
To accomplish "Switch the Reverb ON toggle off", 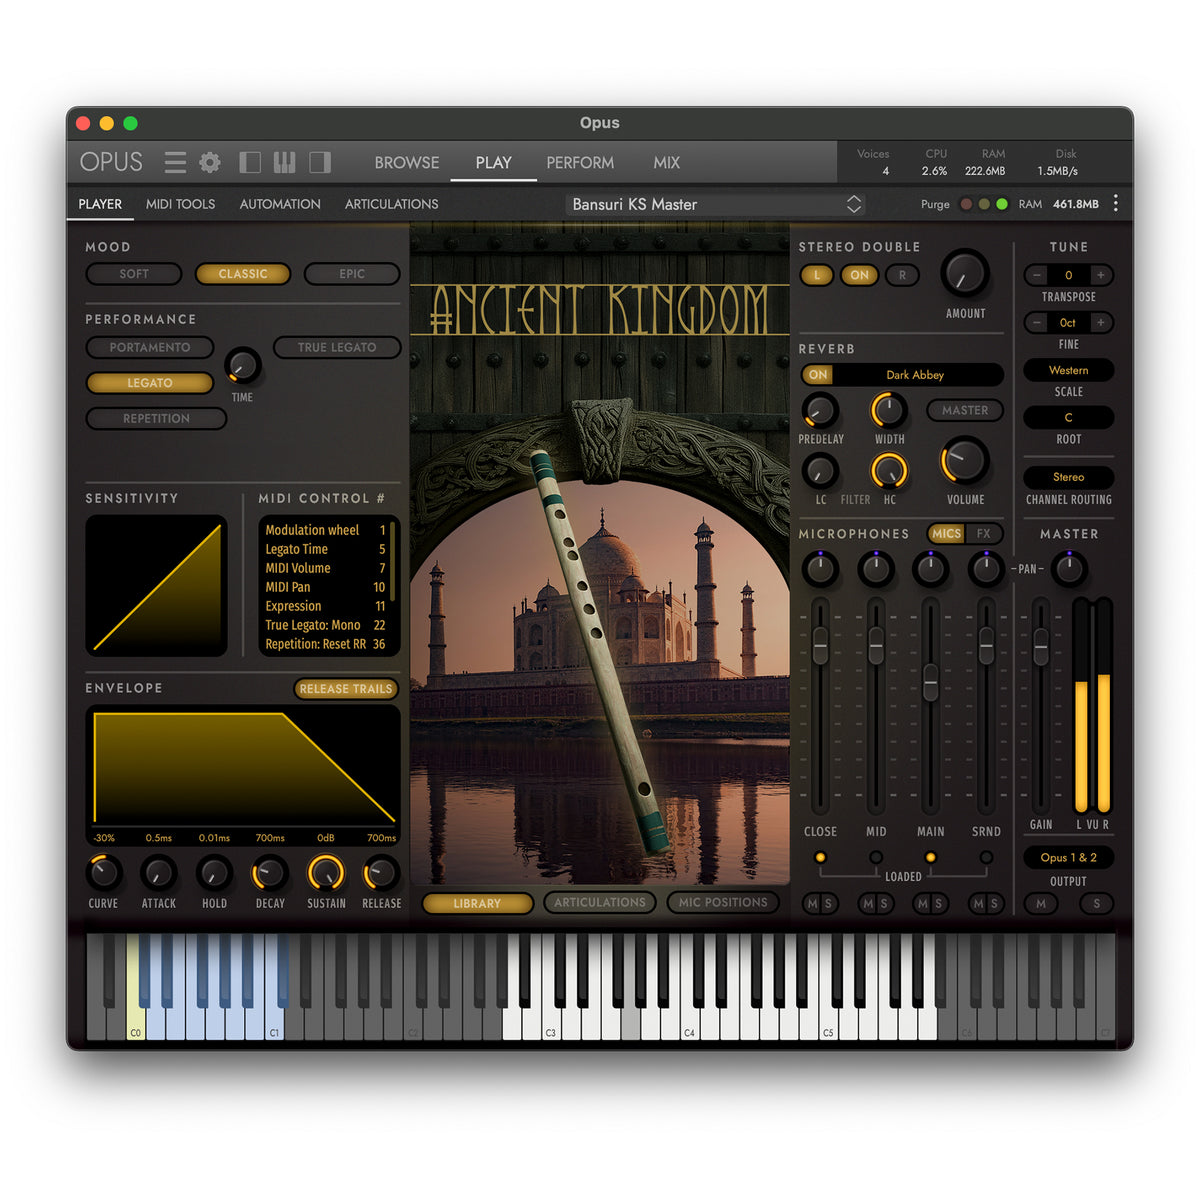I will (818, 375).
